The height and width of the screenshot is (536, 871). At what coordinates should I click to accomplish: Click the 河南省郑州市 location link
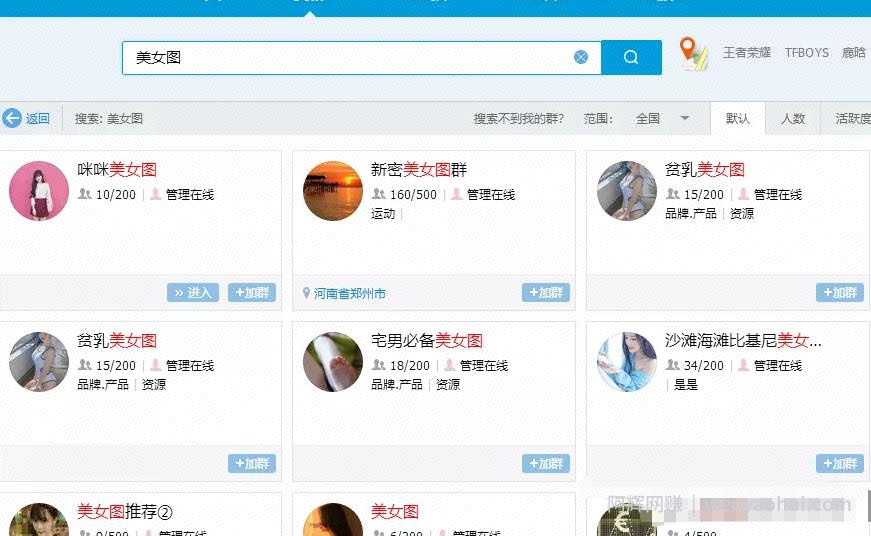coord(350,293)
